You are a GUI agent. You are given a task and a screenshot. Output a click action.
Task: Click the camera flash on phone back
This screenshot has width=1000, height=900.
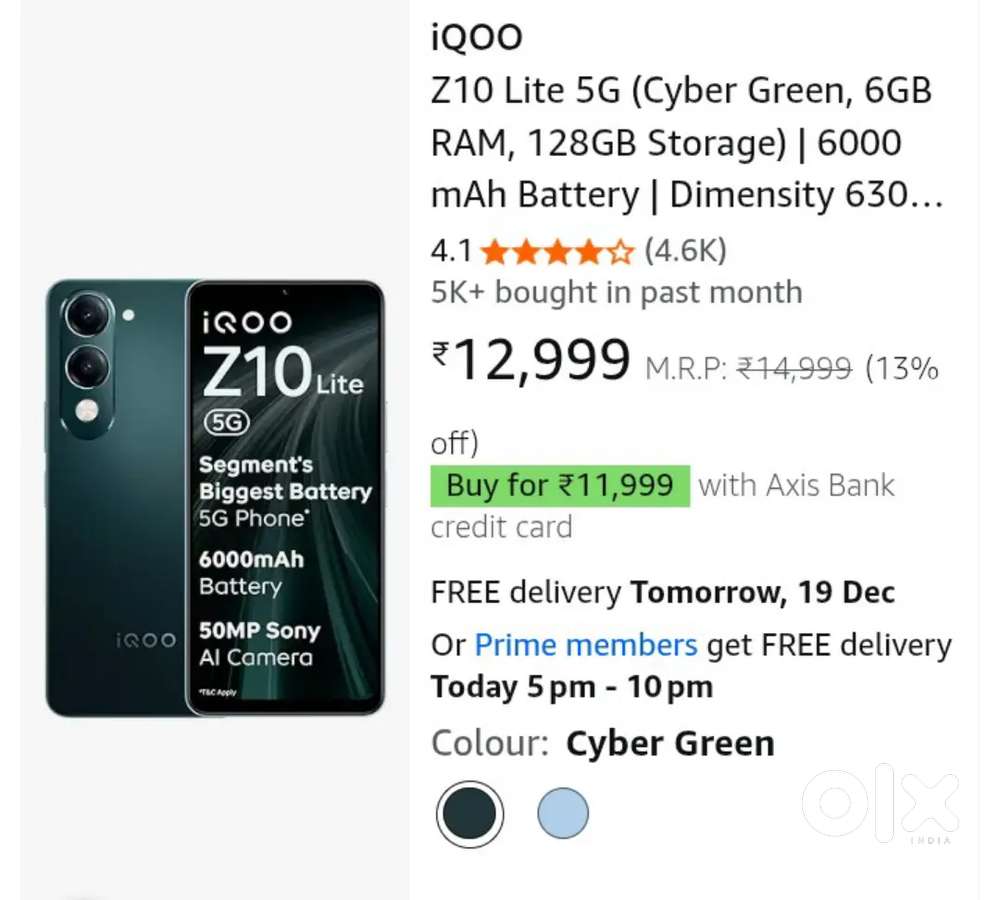pos(88,410)
